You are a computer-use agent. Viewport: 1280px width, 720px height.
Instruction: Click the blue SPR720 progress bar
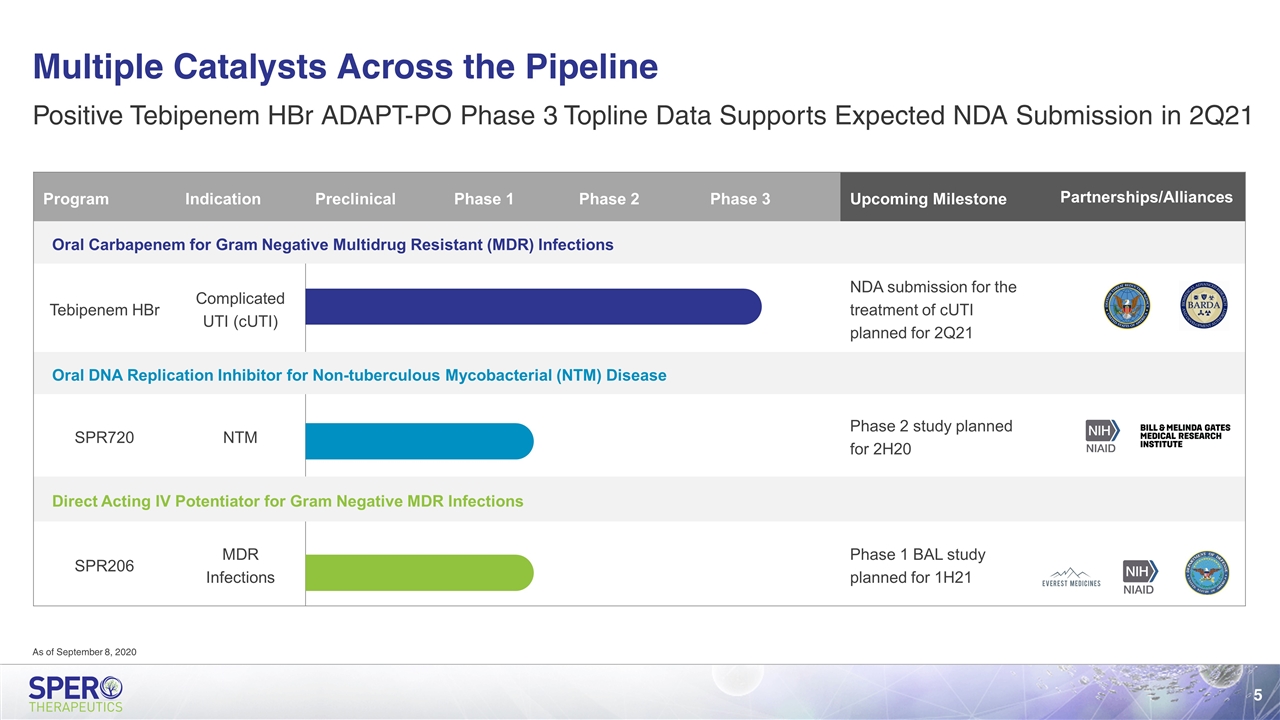[x=419, y=441]
